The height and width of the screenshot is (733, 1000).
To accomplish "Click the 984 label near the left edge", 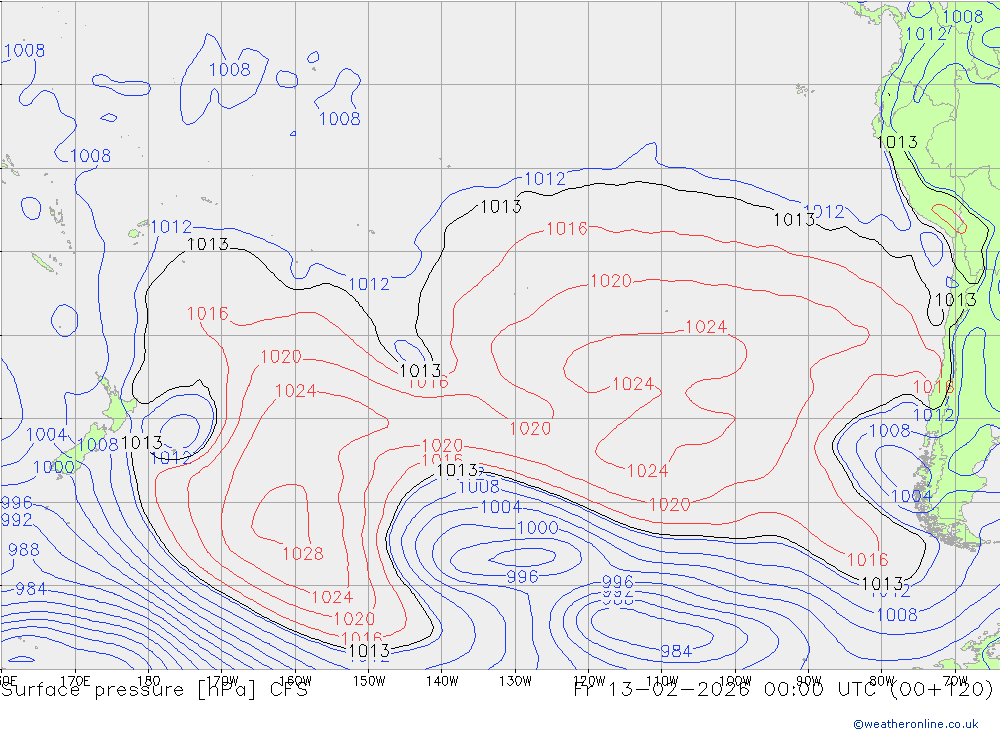I will click(30, 589).
